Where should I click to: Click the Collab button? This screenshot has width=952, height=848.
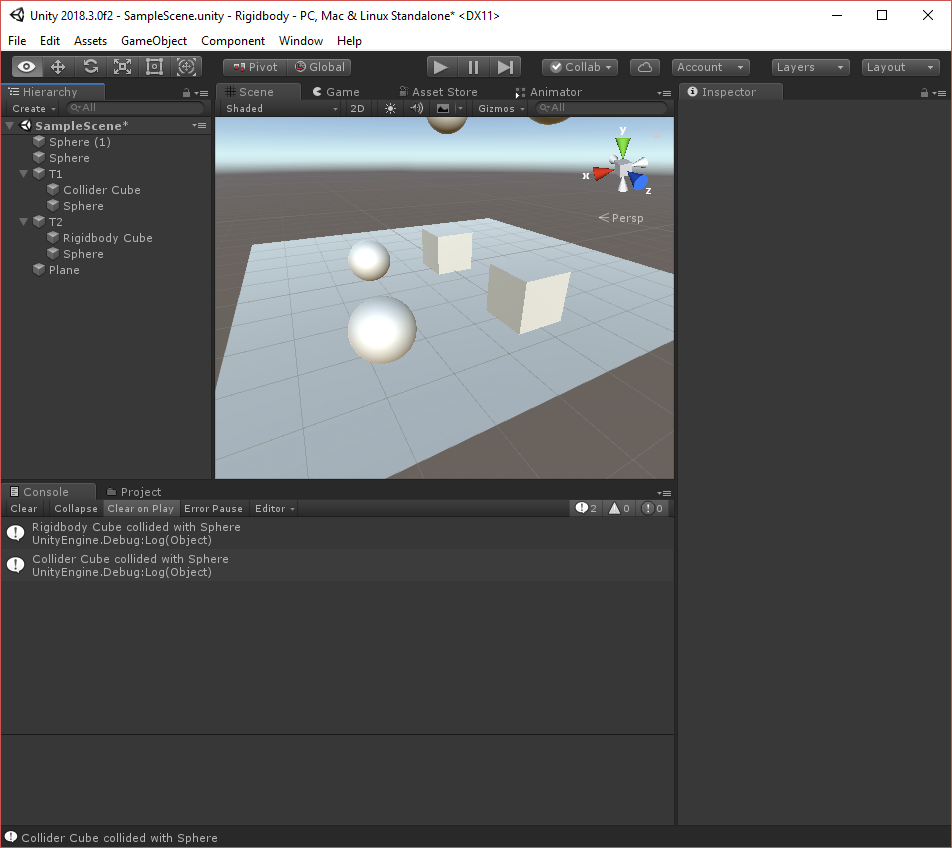(x=579, y=66)
